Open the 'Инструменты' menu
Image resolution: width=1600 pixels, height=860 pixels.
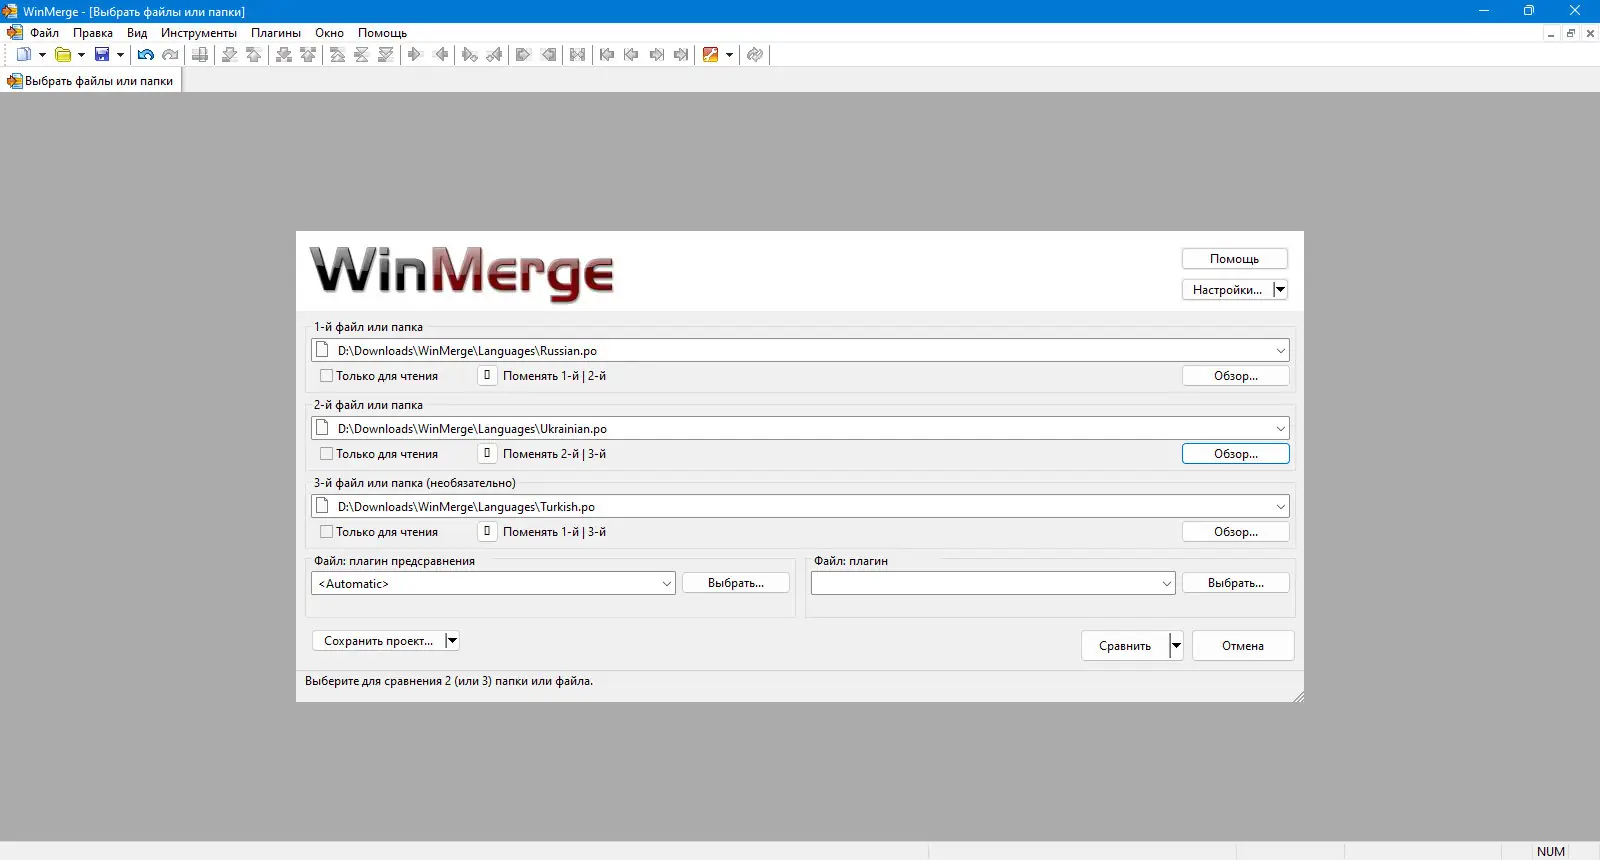click(x=199, y=33)
